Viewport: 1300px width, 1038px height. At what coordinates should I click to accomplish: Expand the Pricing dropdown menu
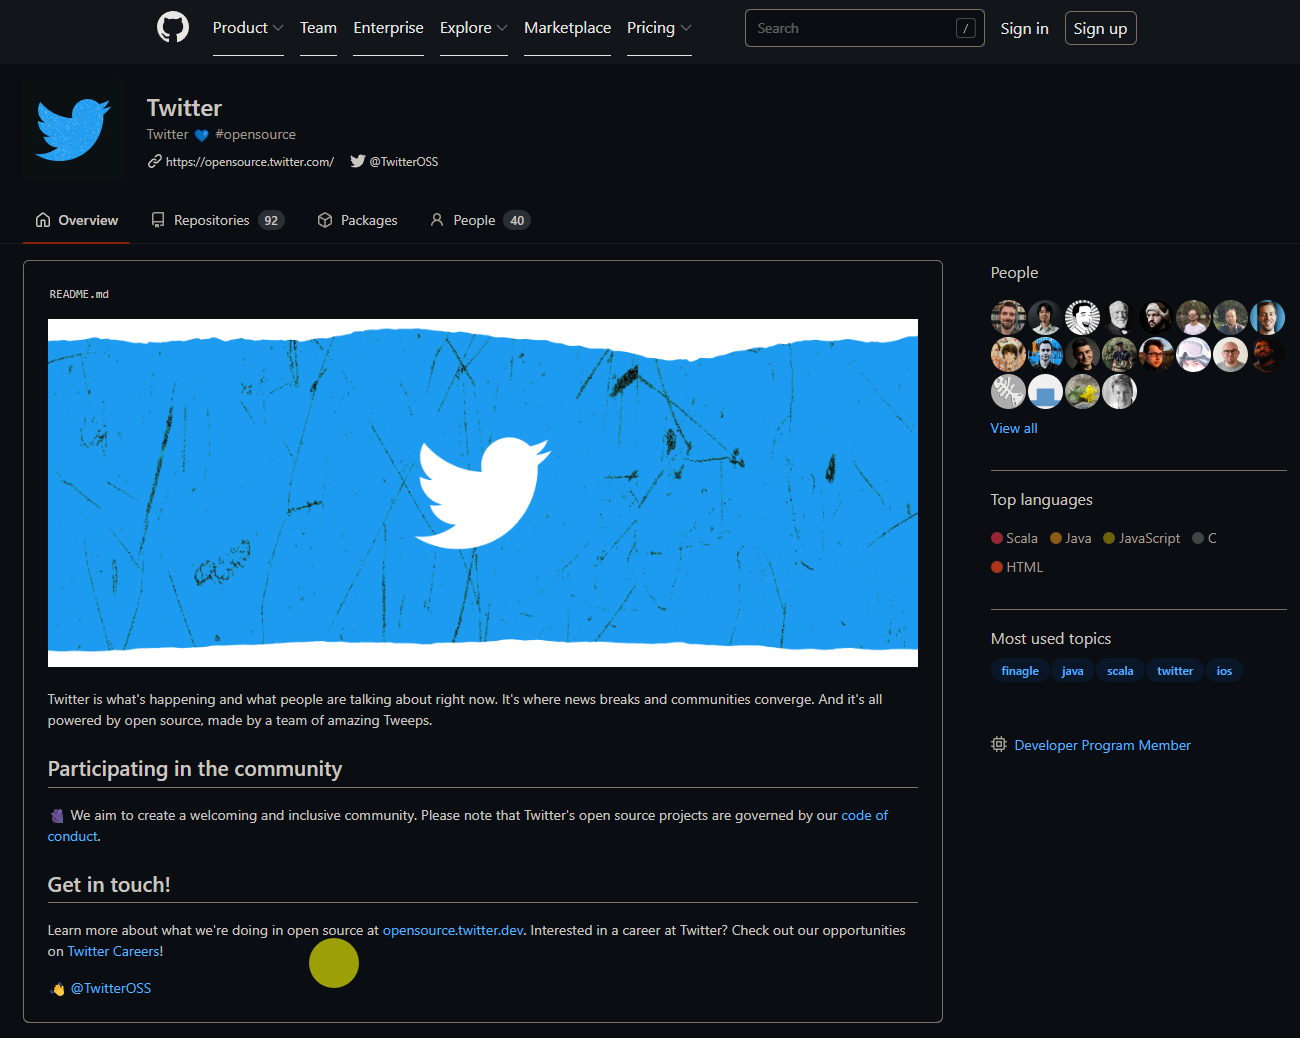[659, 28]
